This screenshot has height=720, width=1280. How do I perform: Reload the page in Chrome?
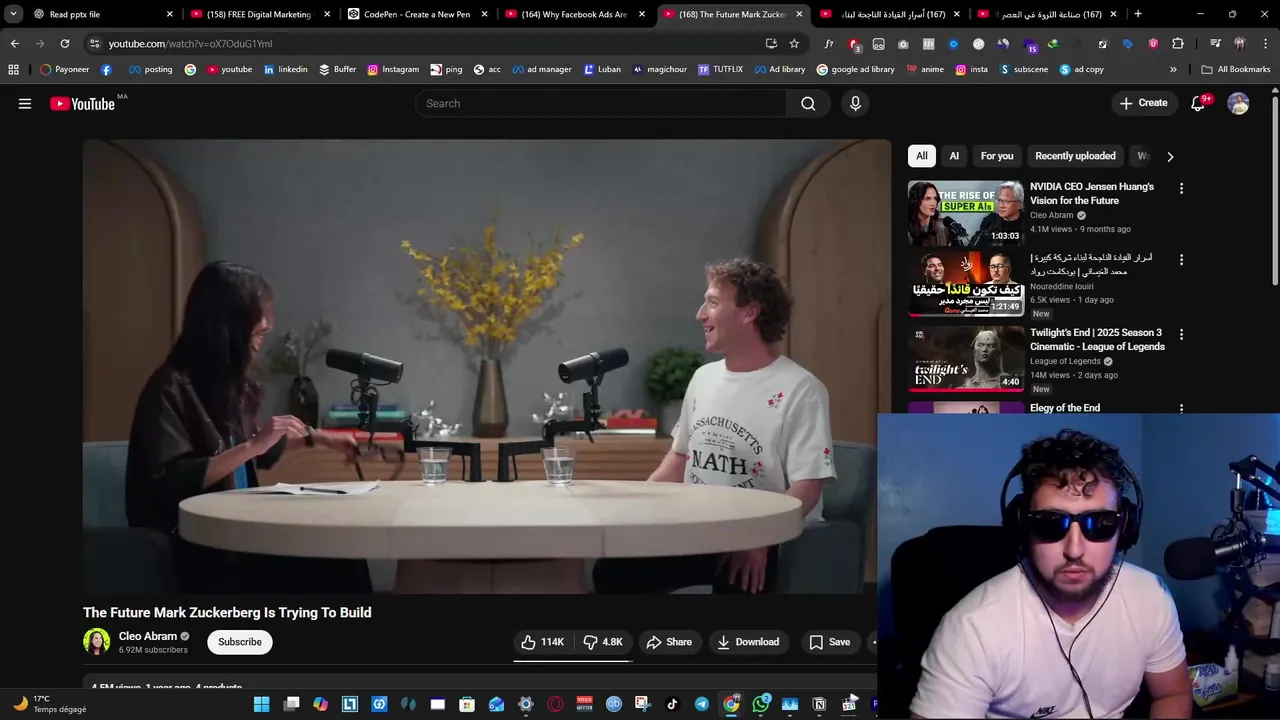coord(65,44)
